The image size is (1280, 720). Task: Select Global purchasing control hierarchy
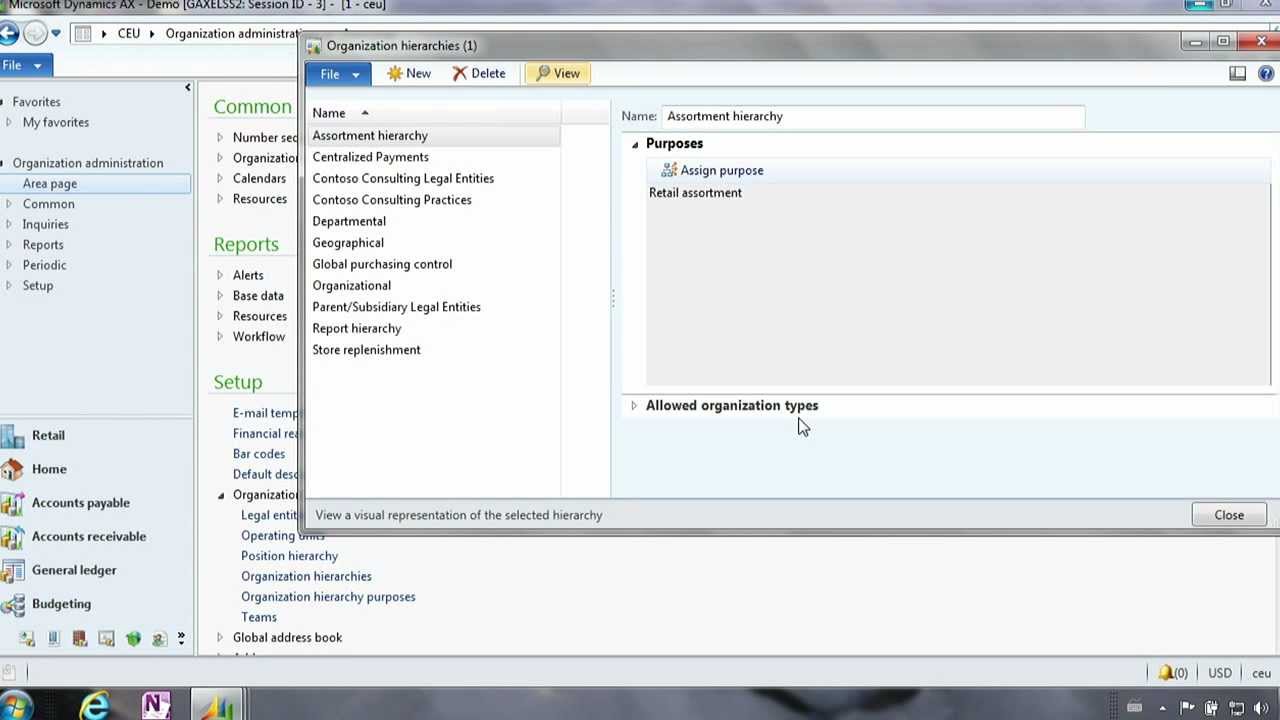click(382, 264)
